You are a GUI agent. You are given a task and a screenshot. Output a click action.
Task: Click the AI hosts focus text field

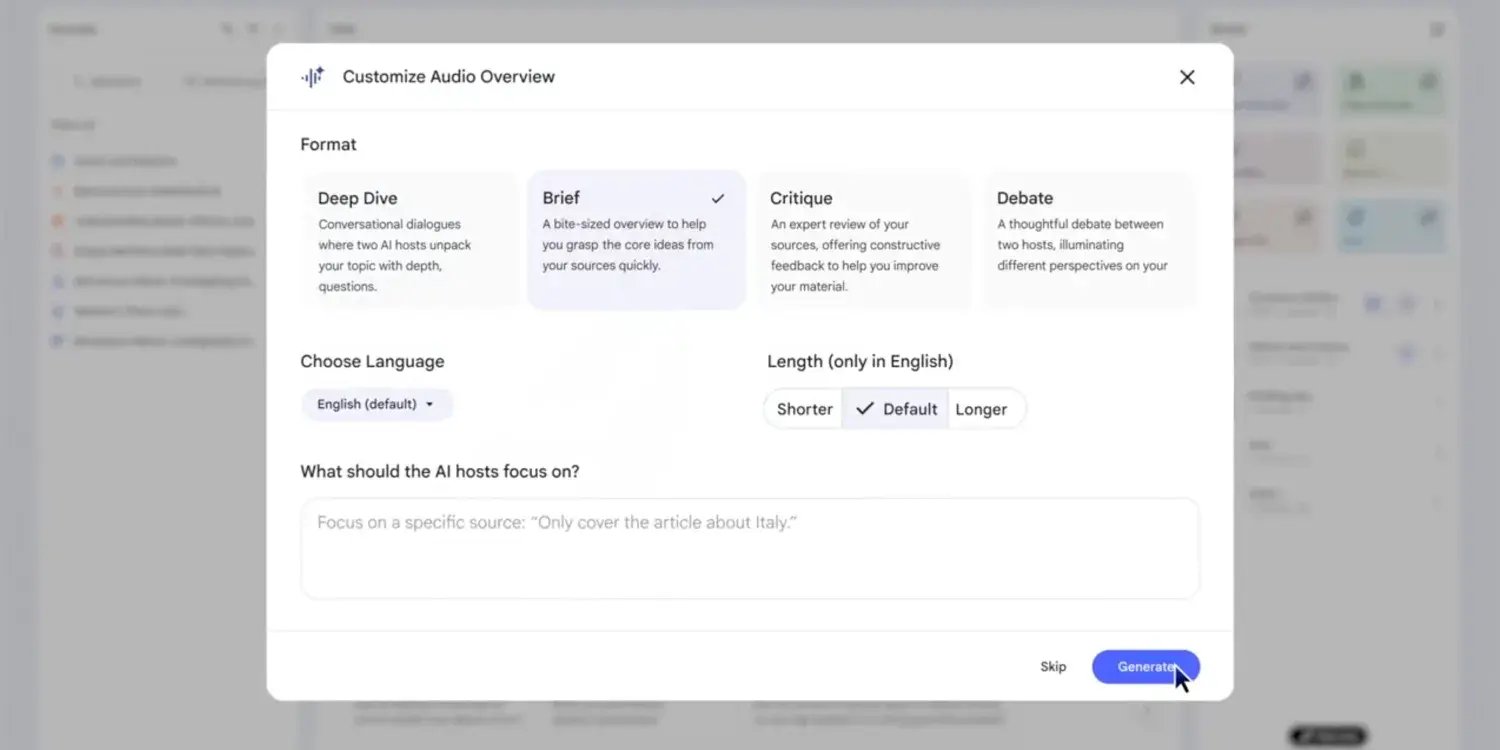click(x=750, y=547)
